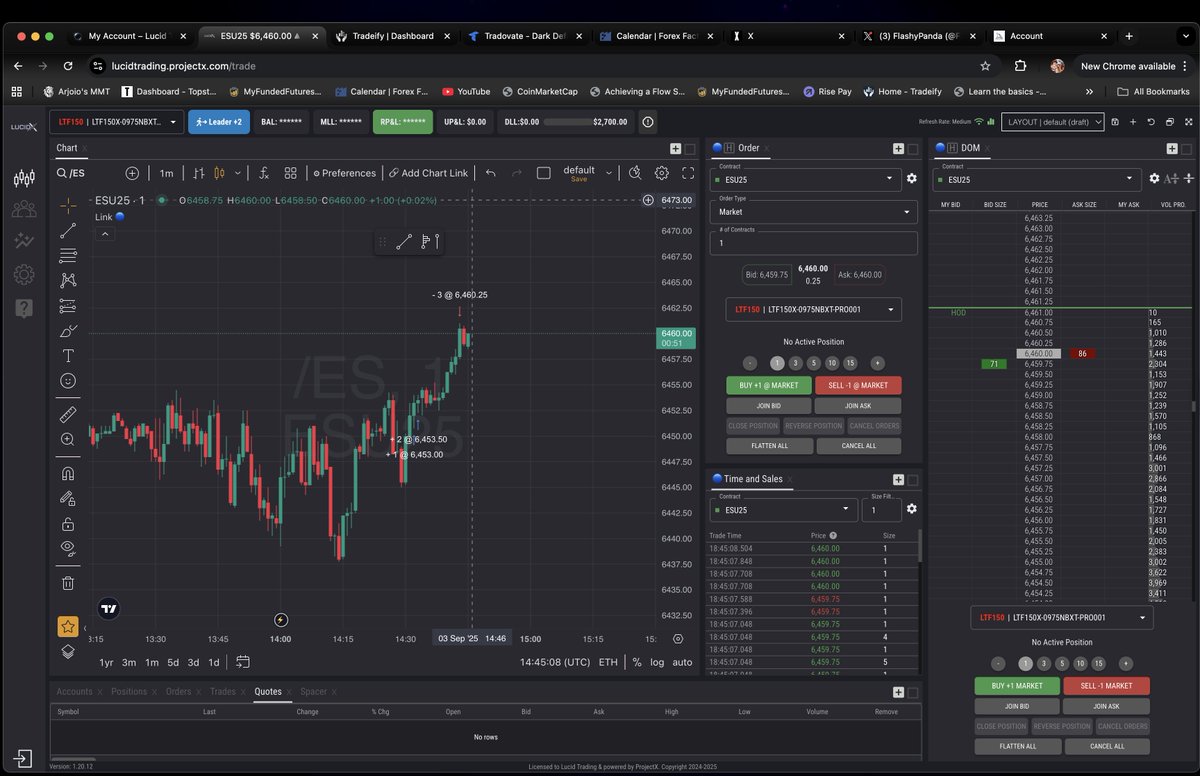The height and width of the screenshot is (776, 1200).
Task: Toggle the H button on Order panel
Action: (729, 148)
